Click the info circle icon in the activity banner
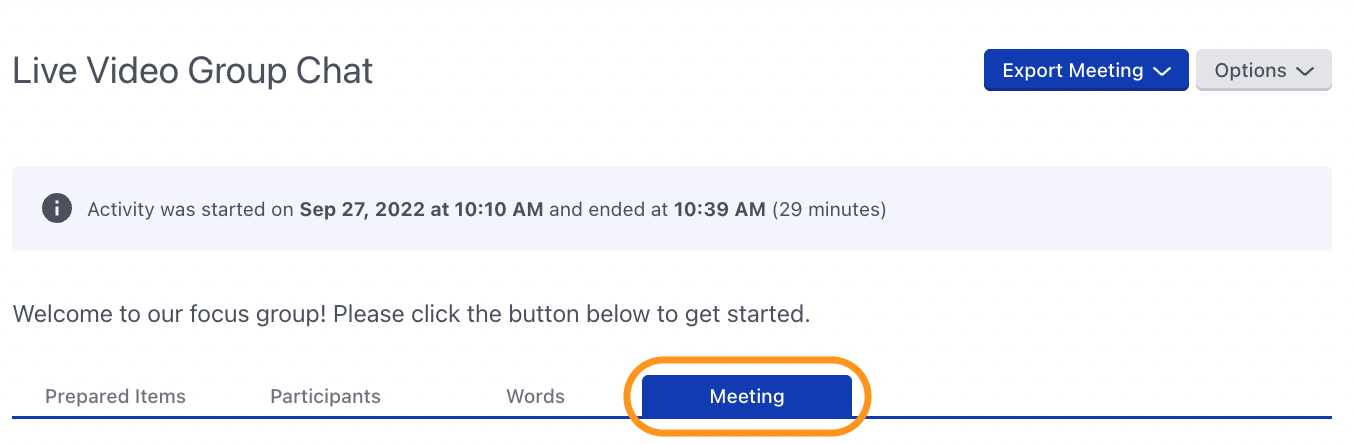This screenshot has height=444, width=1354. (57, 209)
